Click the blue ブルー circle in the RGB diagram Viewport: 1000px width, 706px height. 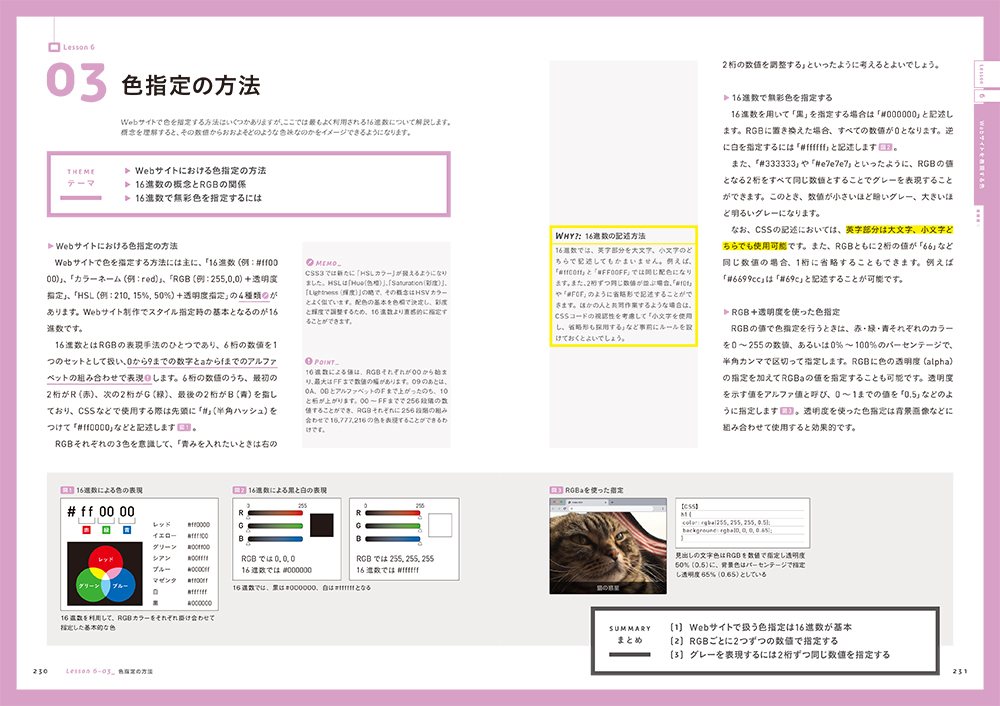click(121, 587)
